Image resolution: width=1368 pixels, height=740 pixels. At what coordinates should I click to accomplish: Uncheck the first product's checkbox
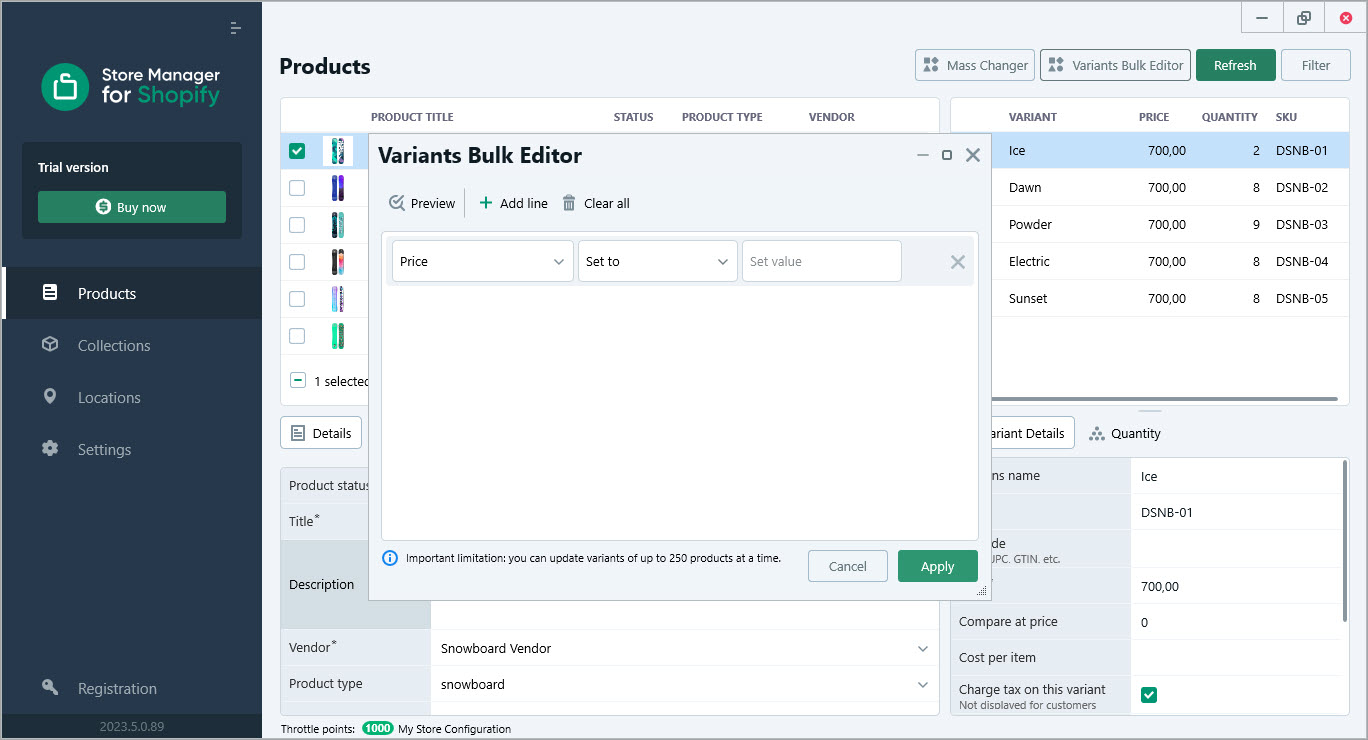point(297,151)
